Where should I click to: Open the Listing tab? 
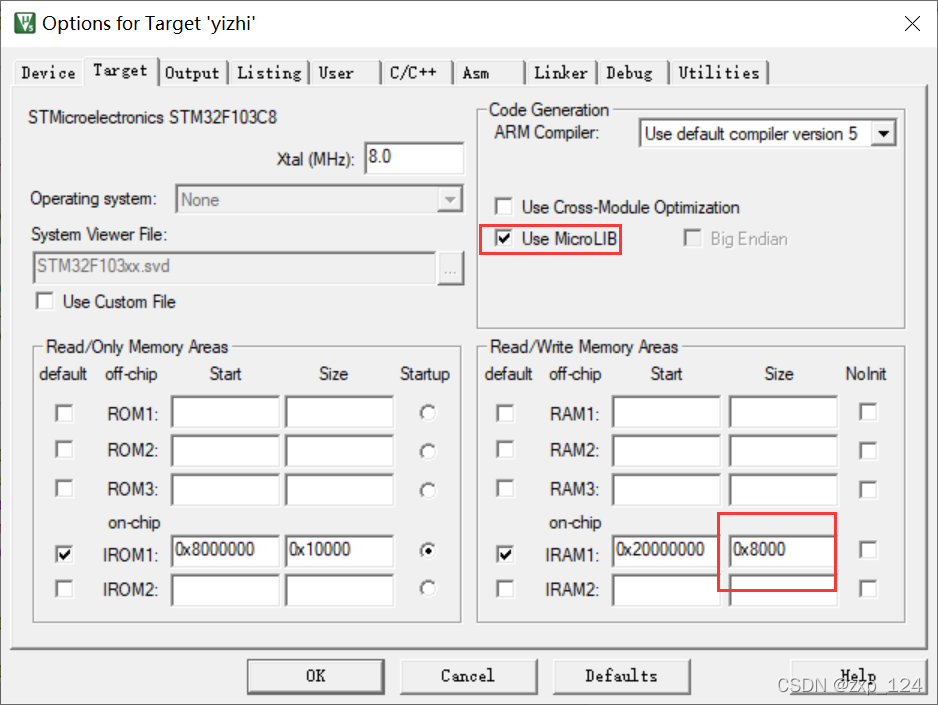tap(269, 73)
